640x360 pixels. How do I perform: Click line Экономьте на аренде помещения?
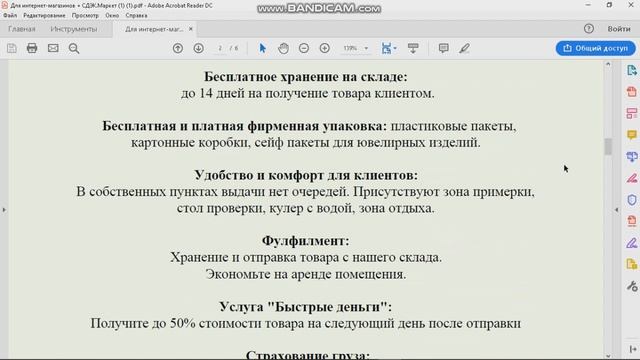(x=306, y=274)
